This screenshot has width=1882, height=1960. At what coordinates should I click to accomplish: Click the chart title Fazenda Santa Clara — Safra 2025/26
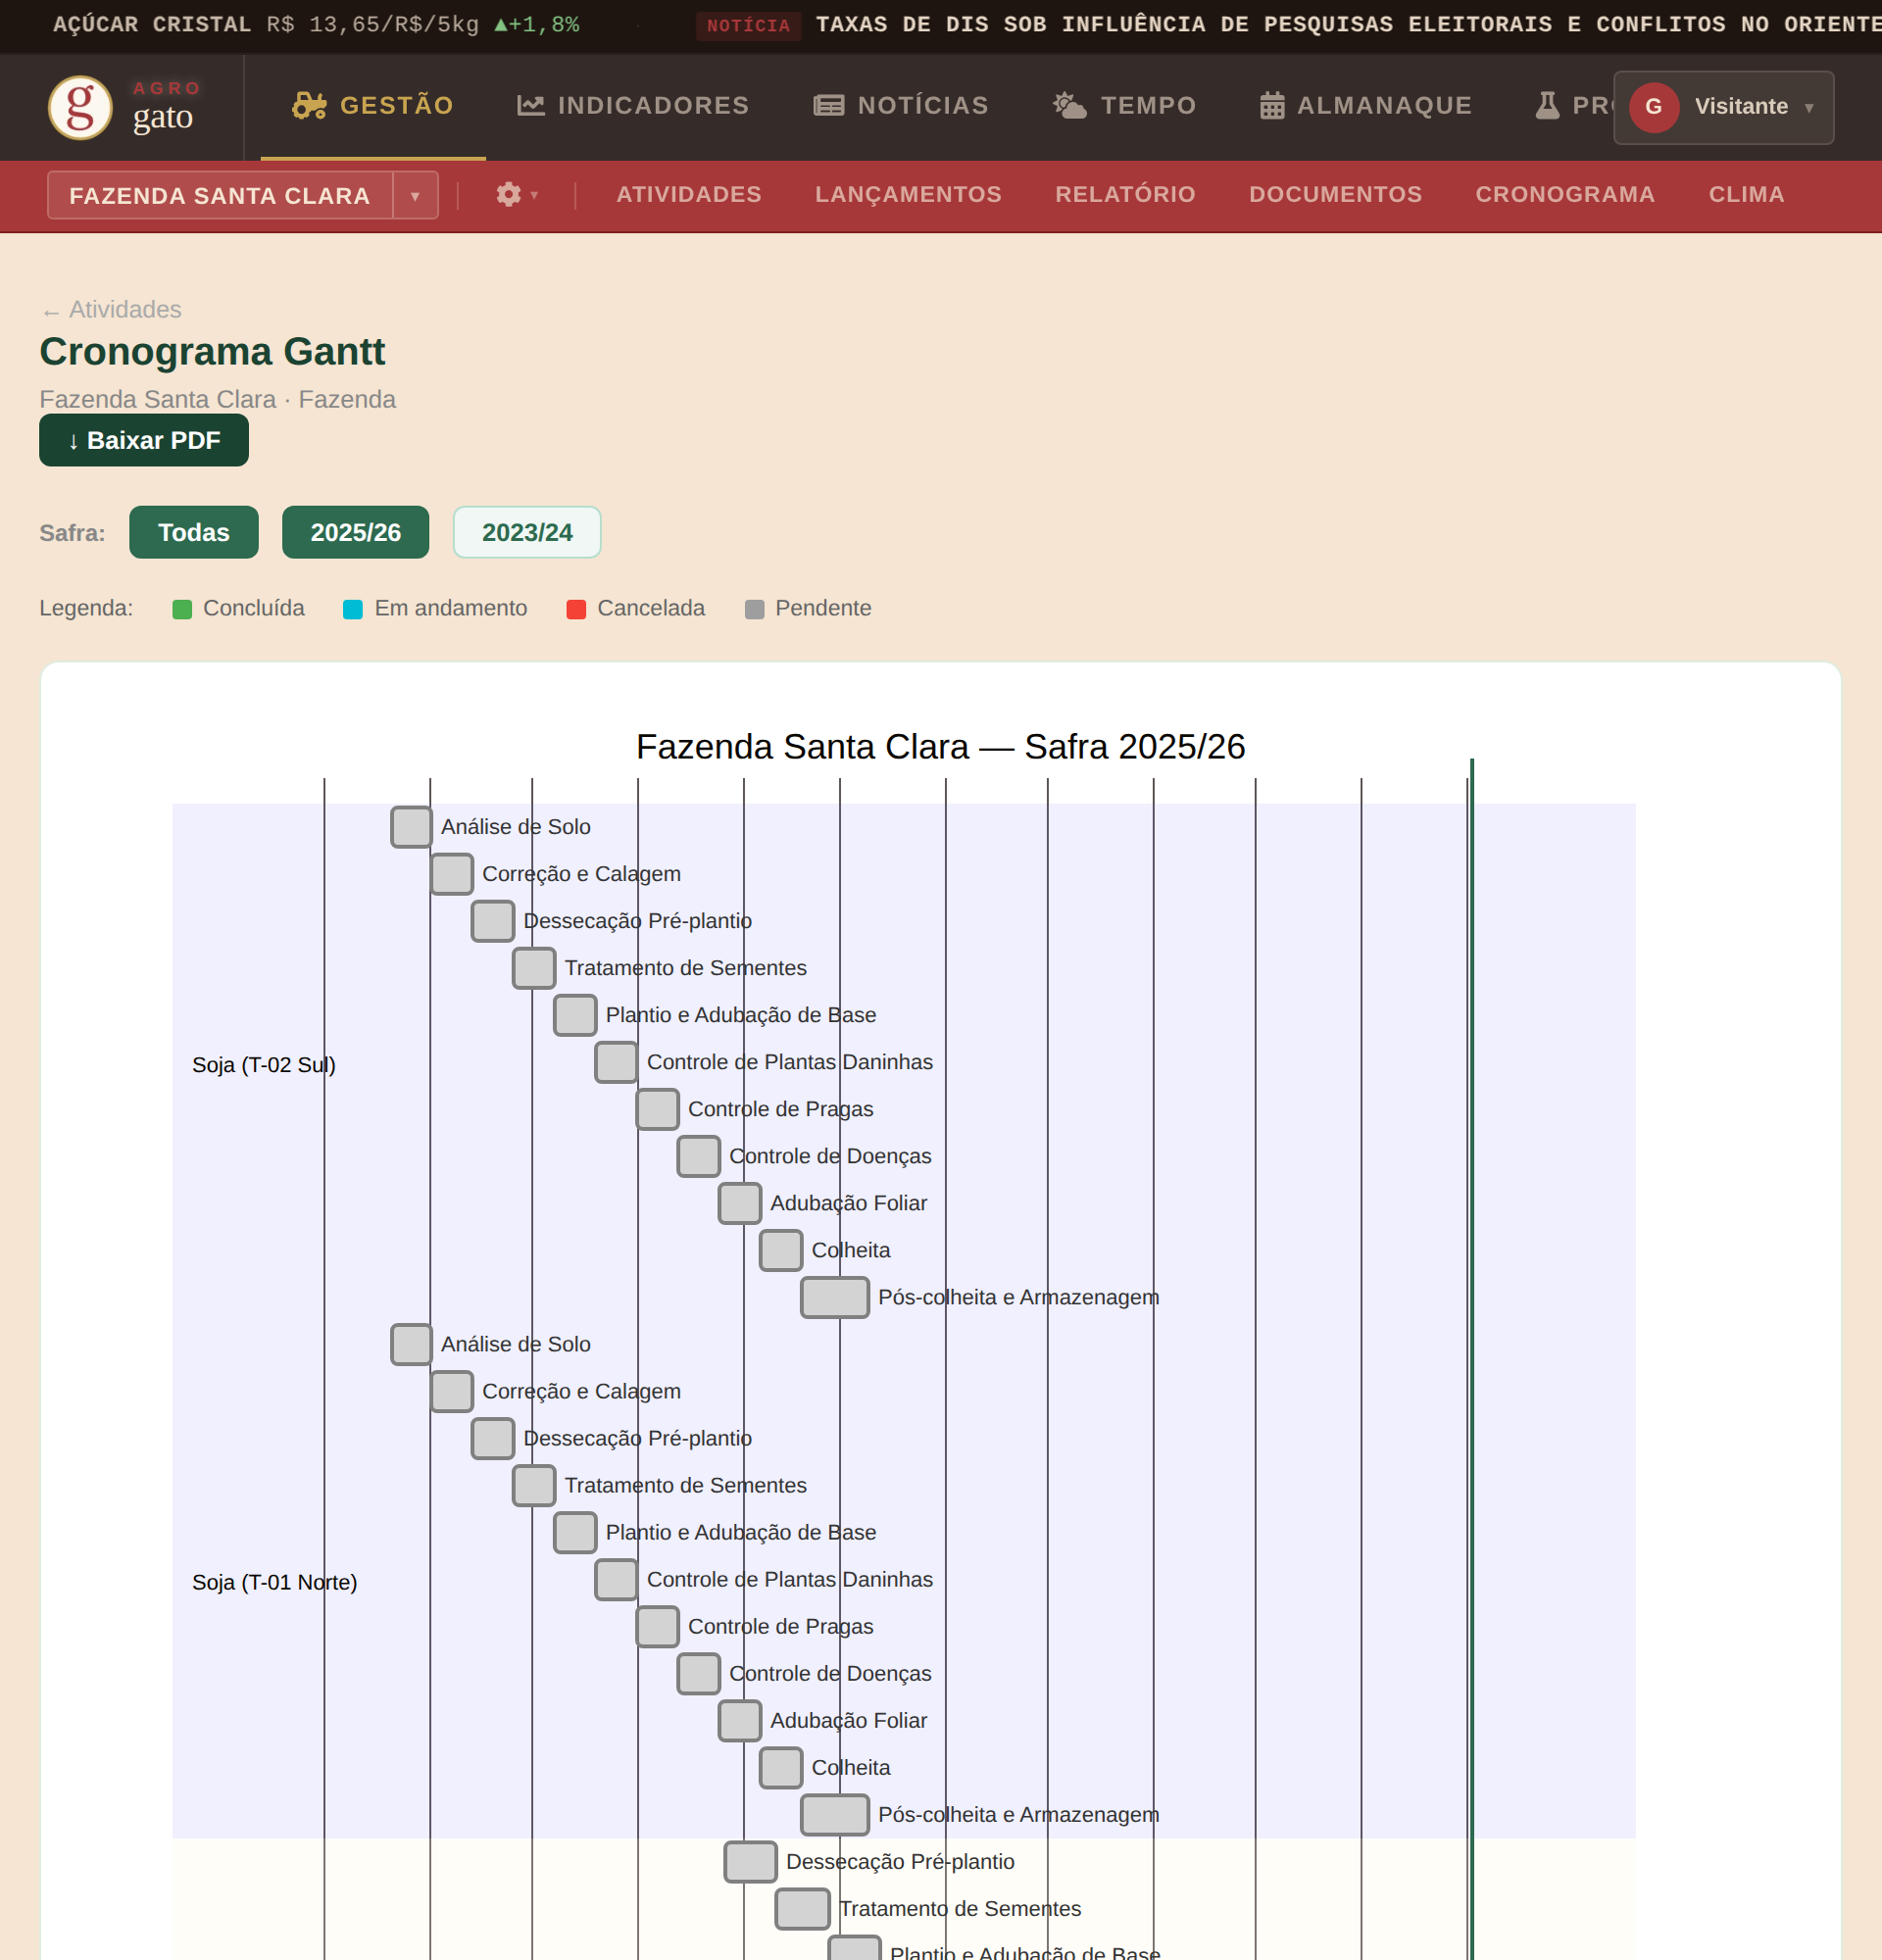(940, 747)
